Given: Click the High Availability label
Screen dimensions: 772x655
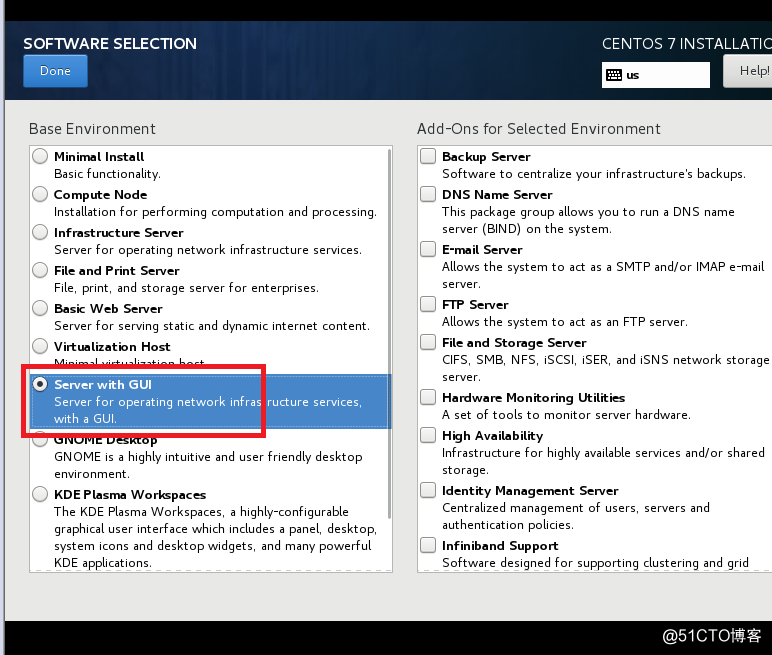Looking at the screenshot, I should pos(492,436).
